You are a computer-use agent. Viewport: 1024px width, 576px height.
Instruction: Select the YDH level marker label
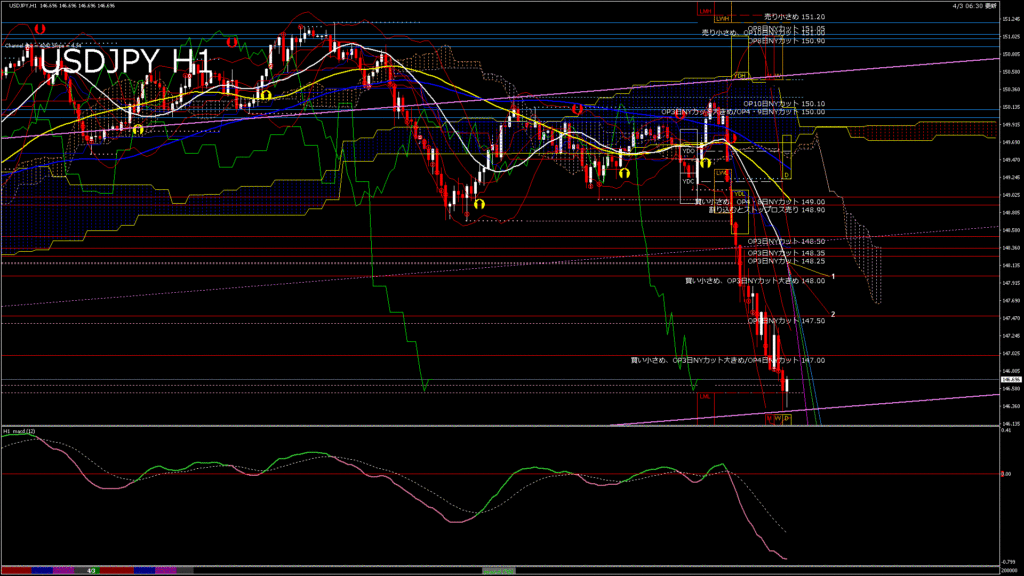click(x=740, y=75)
